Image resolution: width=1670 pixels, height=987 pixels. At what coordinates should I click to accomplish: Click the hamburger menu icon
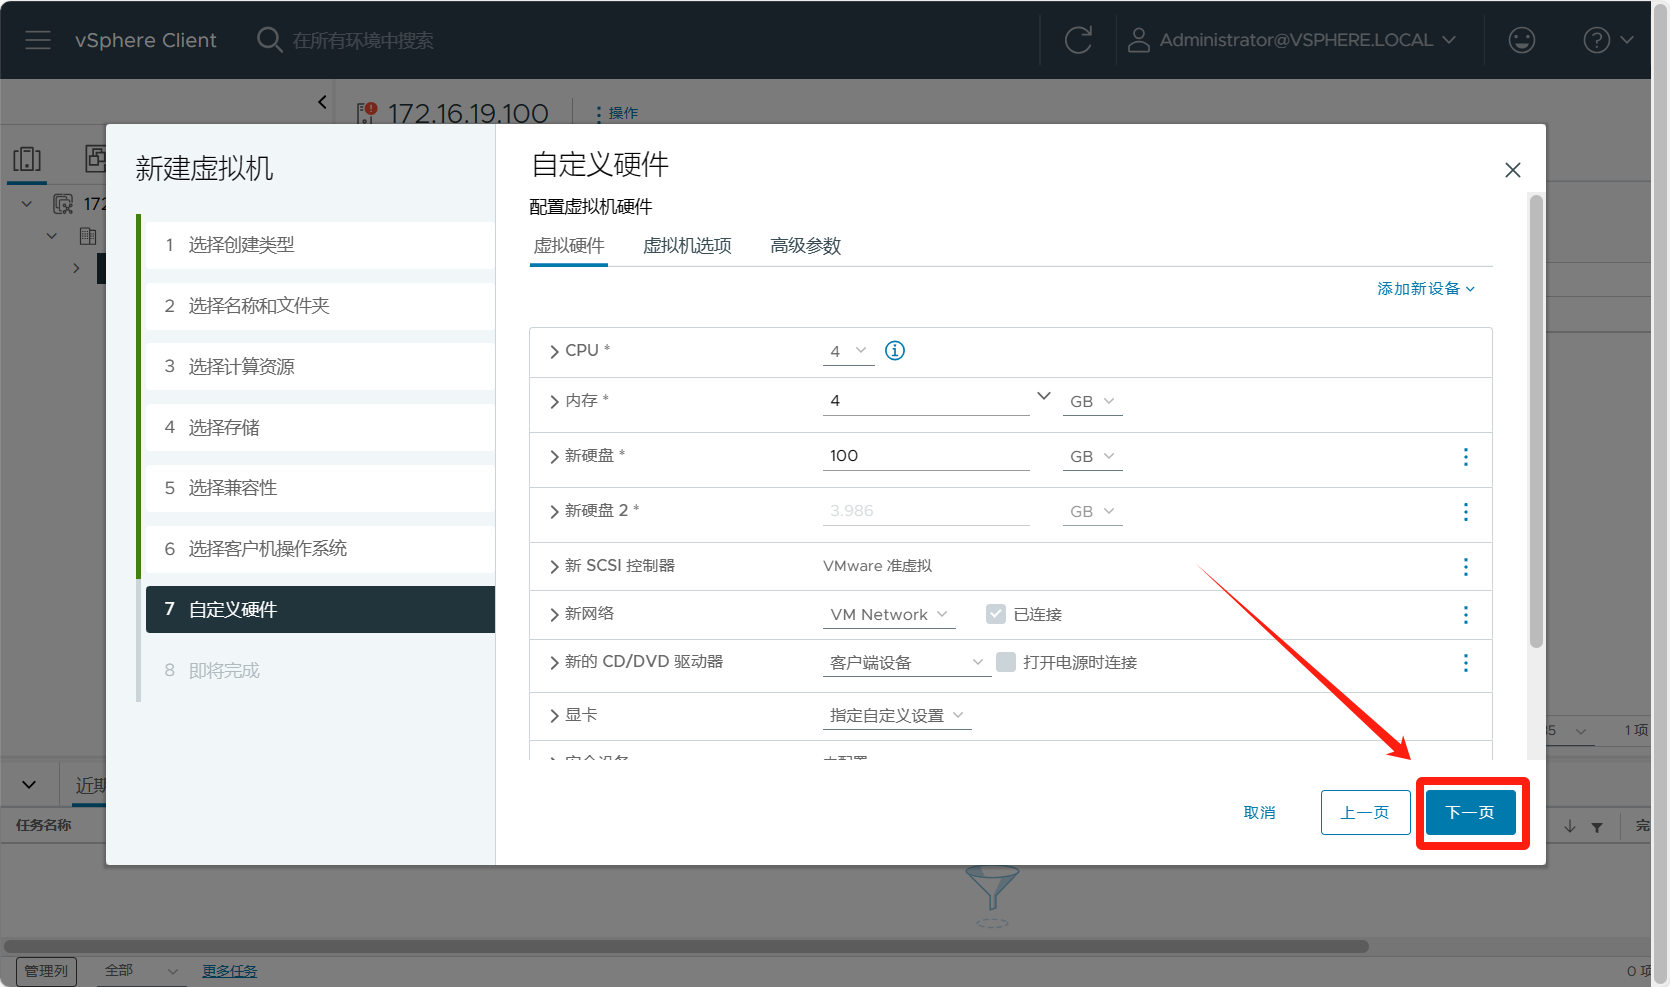tap(38, 40)
